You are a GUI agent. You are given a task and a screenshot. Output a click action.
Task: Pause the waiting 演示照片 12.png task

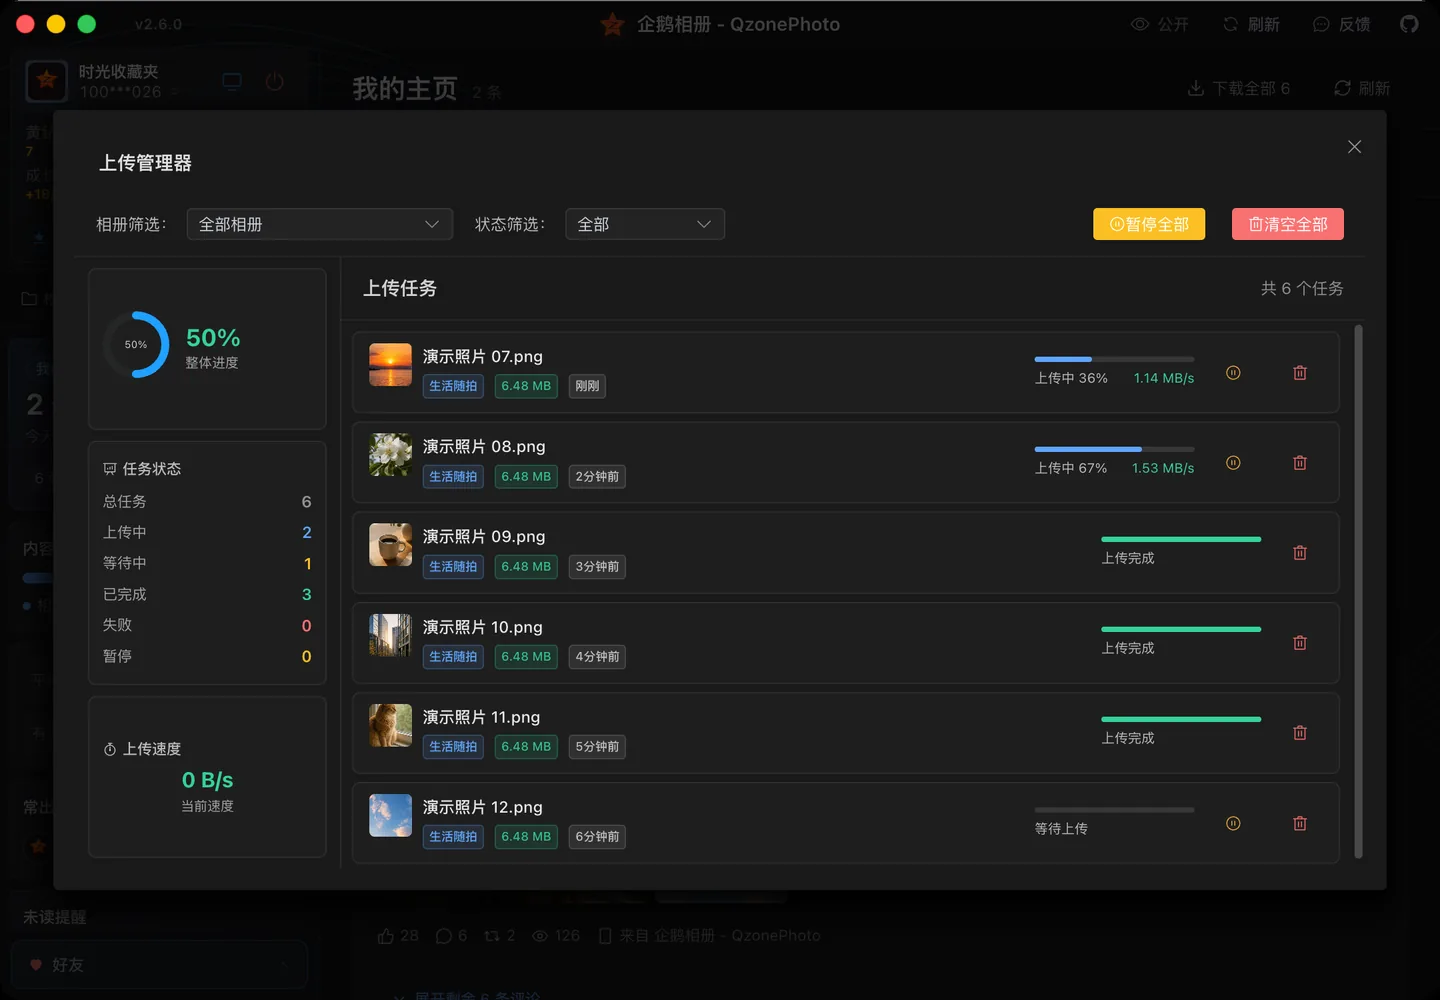pyautogui.click(x=1233, y=824)
